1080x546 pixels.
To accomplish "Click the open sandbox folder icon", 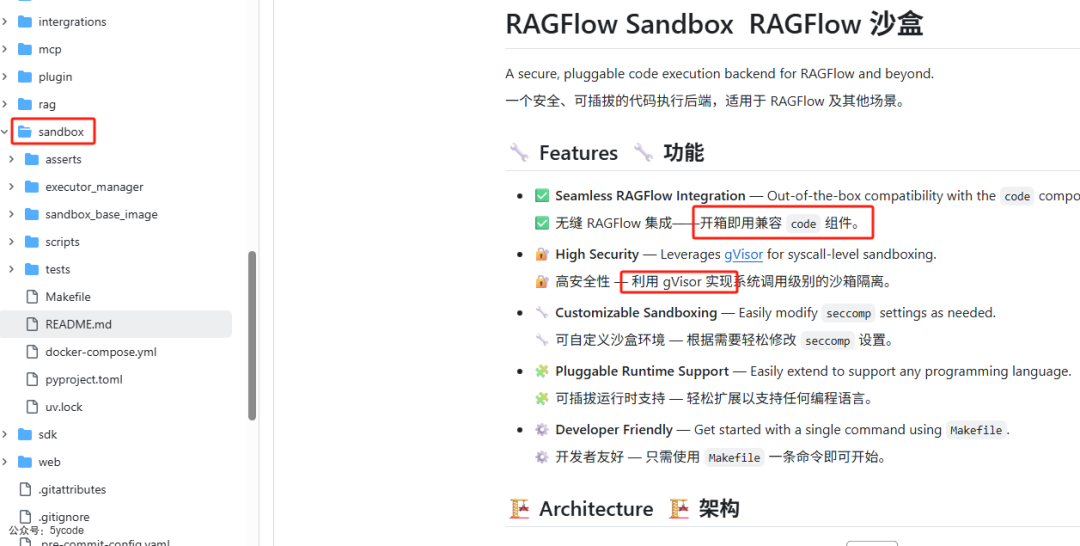I will tap(25, 132).
